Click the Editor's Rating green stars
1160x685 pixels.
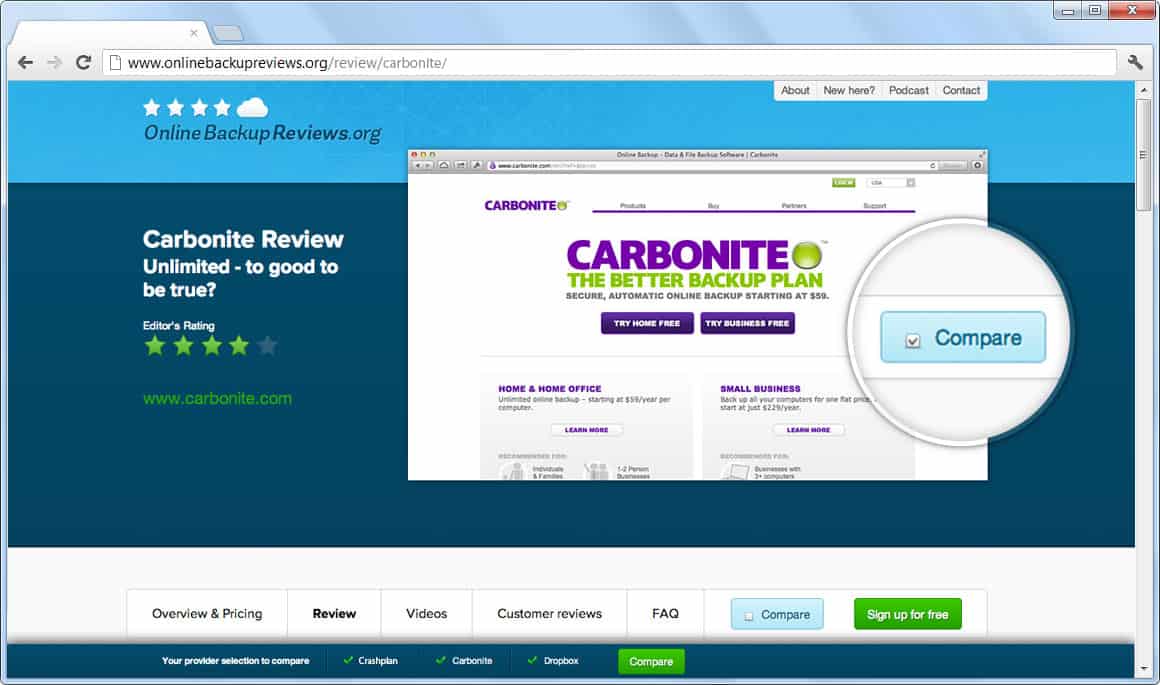(x=210, y=345)
